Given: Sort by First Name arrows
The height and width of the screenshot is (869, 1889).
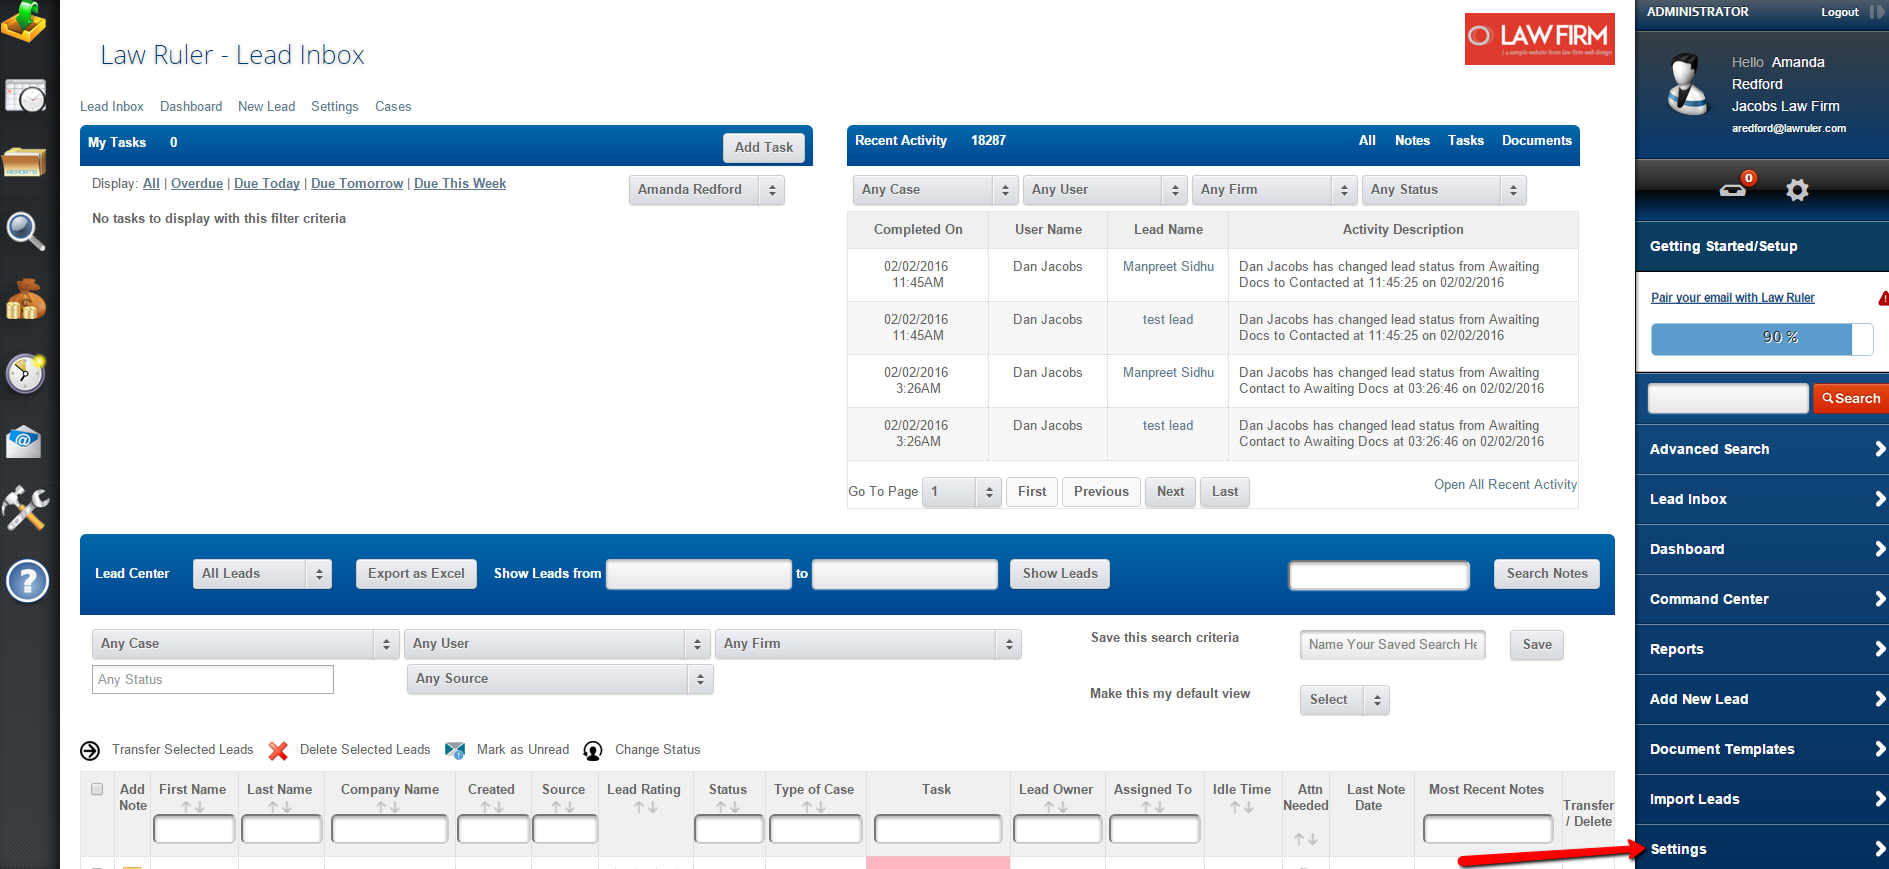Looking at the screenshot, I should [x=193, y=807].
